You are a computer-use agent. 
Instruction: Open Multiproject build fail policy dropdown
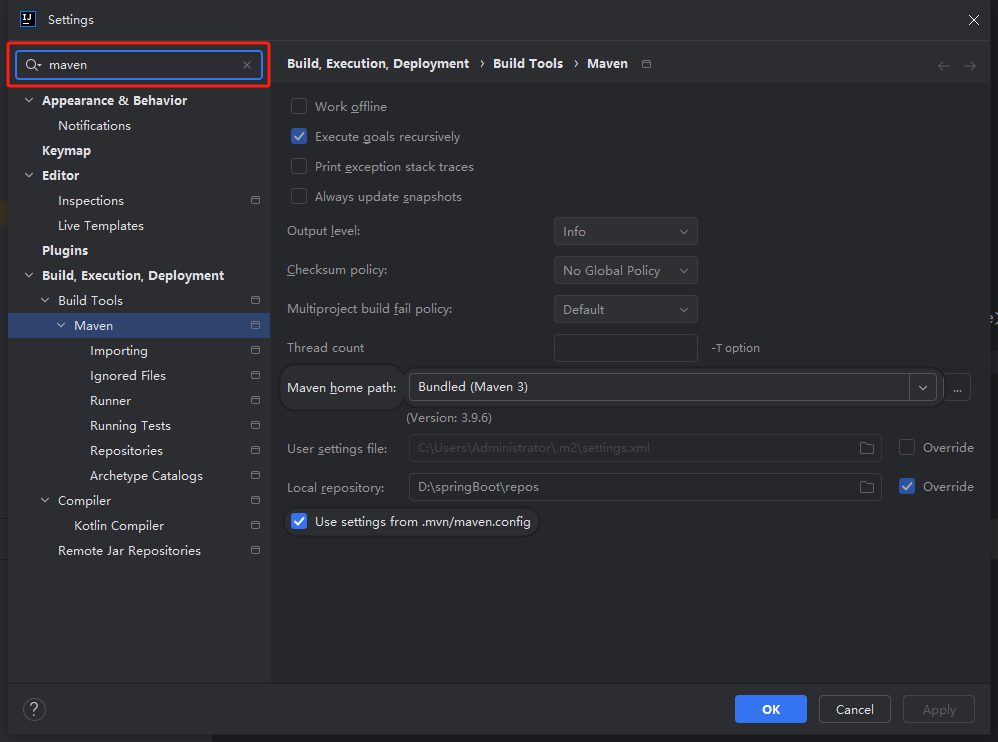tap(626, 309)
